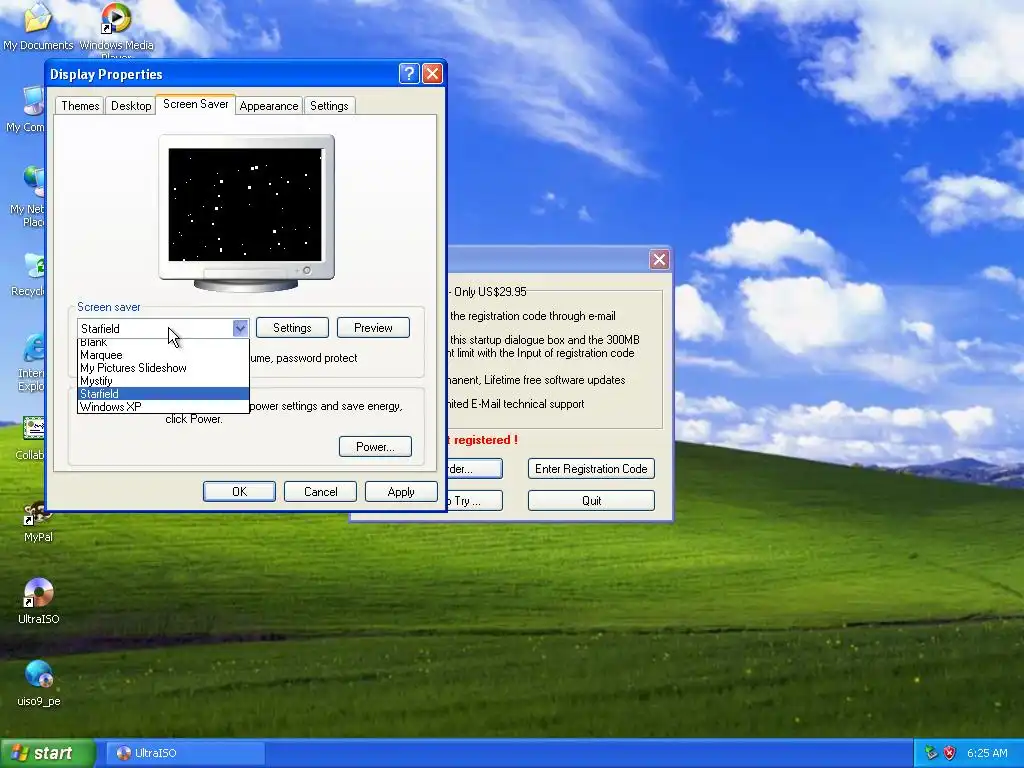Choose highlighted Starfield list entry
Screen dimensions: 1024x768
pyautogui.click(x=163, y=394)
